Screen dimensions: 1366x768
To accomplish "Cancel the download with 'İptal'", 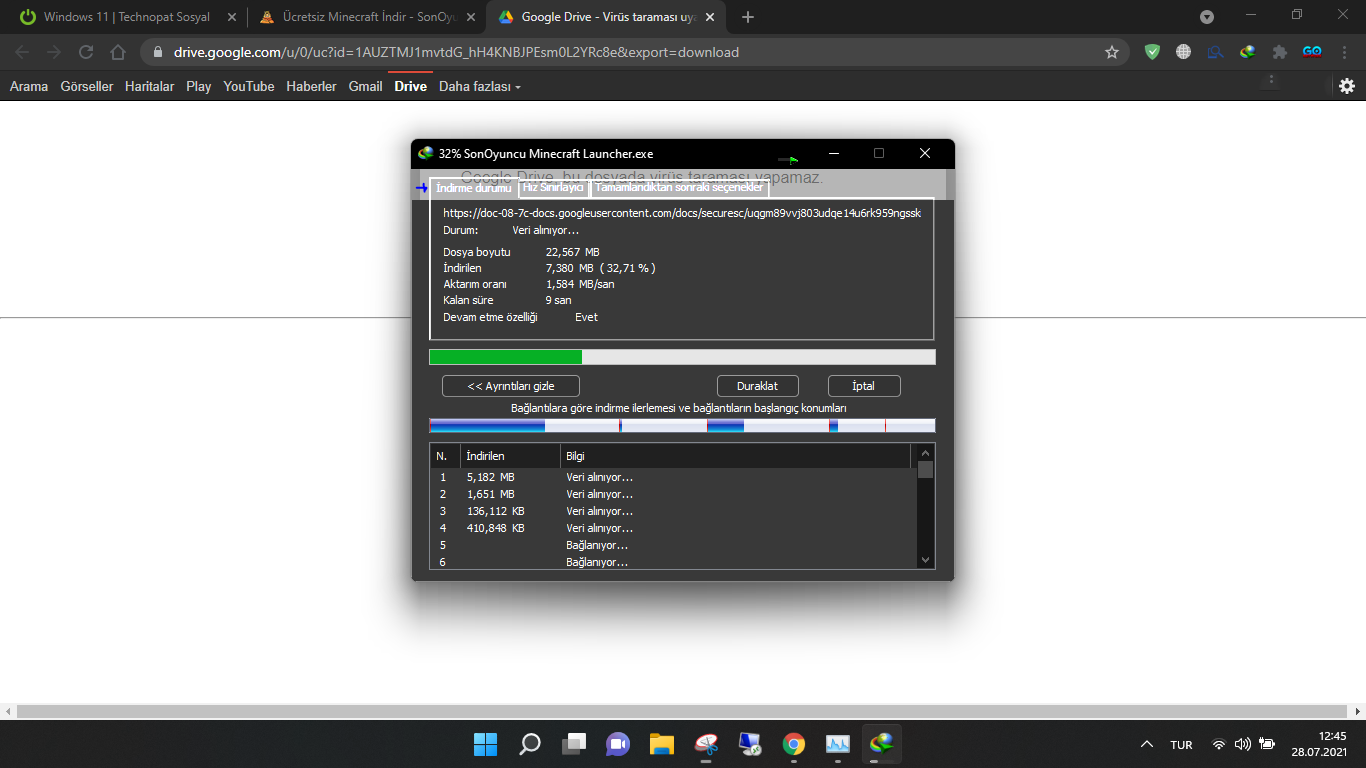I will [x=864, y=386].
